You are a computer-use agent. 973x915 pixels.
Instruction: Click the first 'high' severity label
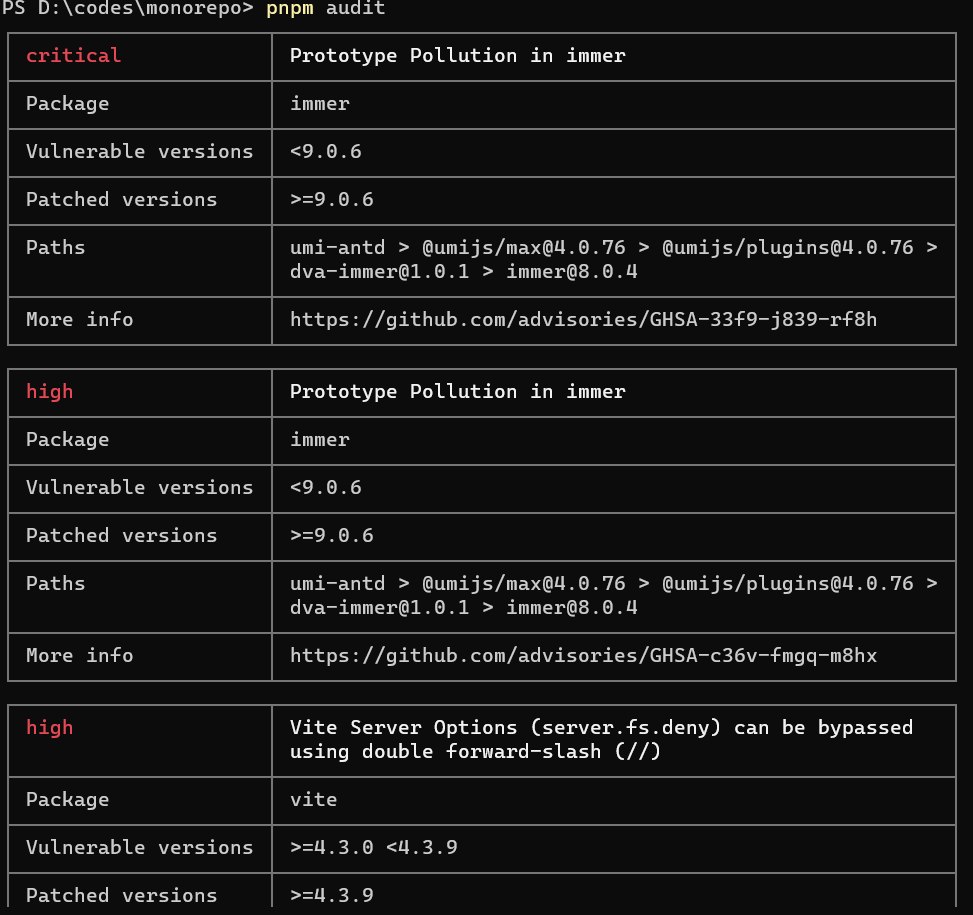(50, 392)
